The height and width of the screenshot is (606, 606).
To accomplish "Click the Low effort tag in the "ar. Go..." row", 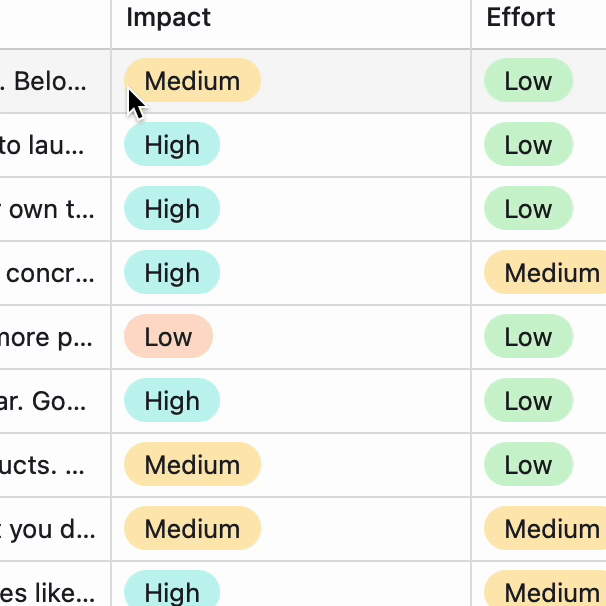I will click(528, 401).
